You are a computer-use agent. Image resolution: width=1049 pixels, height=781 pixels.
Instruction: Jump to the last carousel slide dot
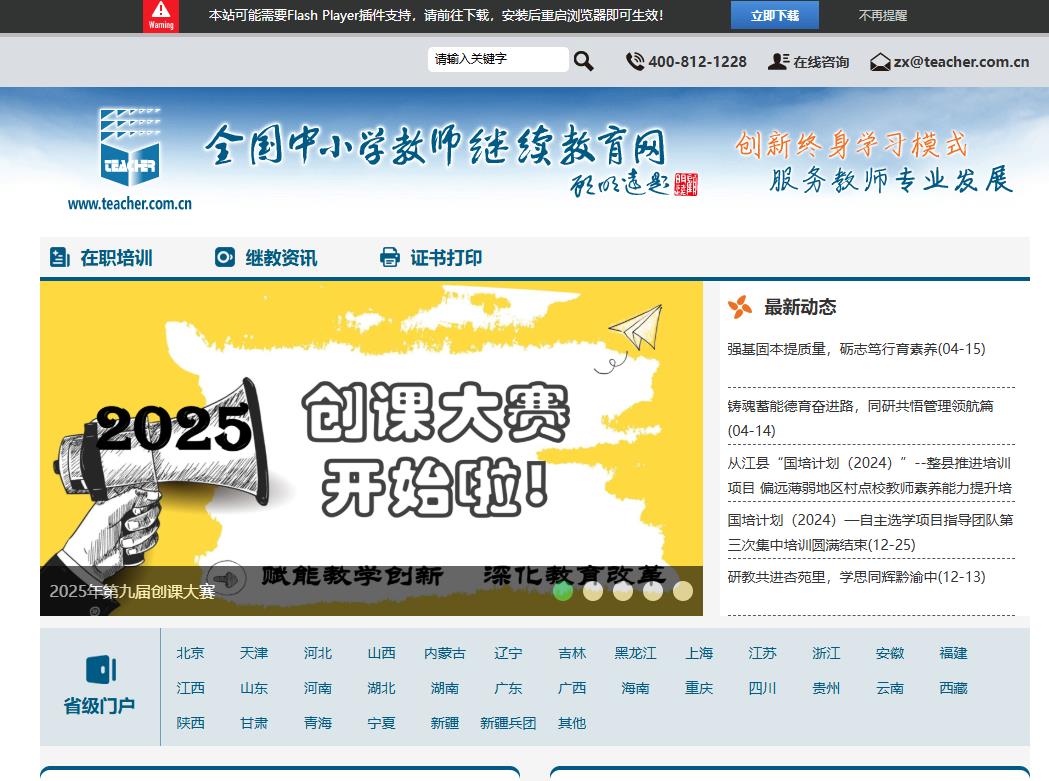click(683, 591)
